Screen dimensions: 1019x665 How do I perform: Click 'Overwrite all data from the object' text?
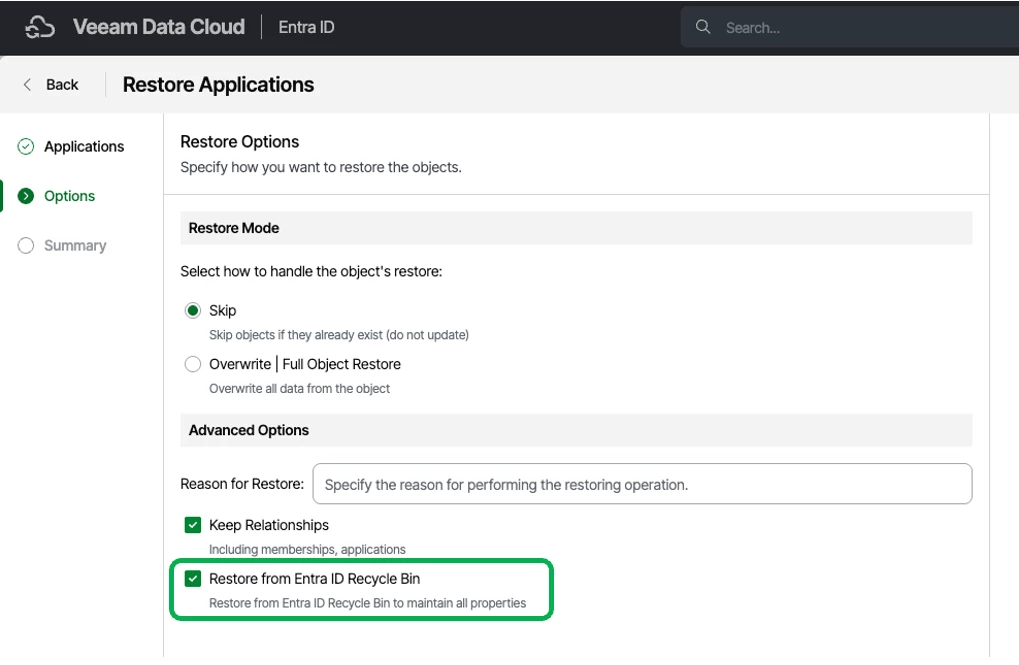click(x=300, y=389)
